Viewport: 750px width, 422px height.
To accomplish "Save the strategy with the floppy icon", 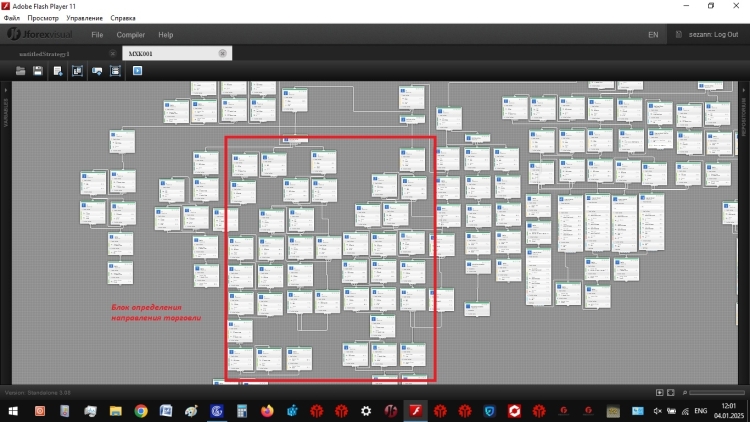I will coord(38,71).
